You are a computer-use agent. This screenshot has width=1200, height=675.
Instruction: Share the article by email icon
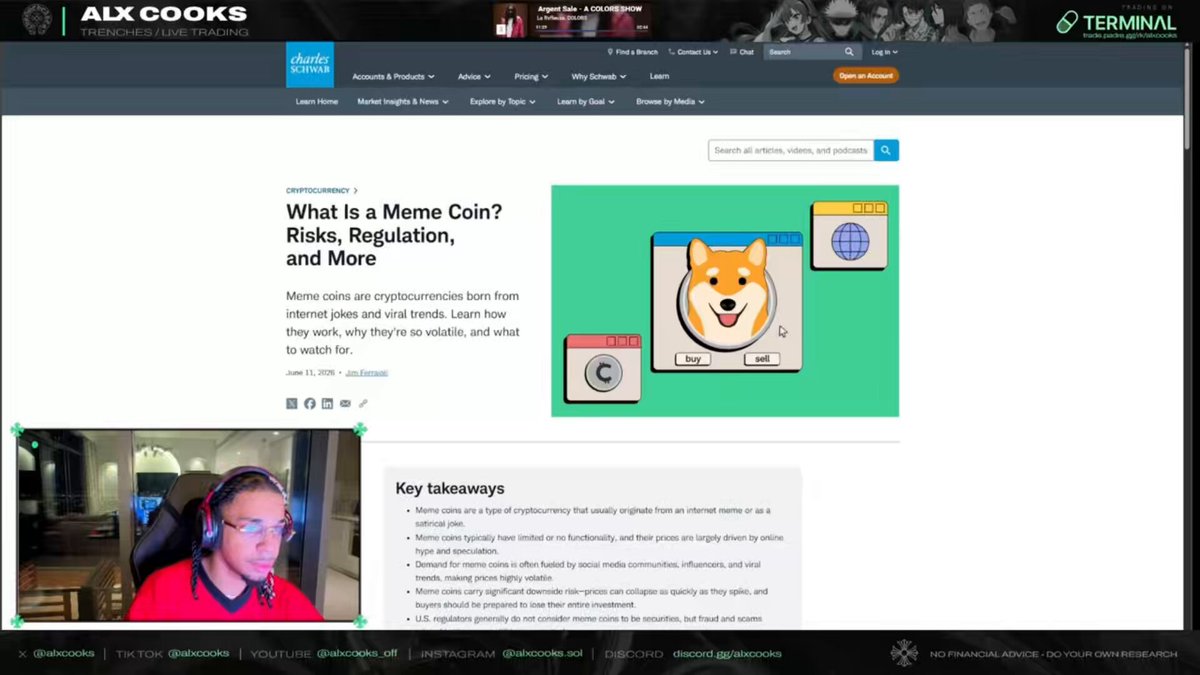(x=345, y=404)
